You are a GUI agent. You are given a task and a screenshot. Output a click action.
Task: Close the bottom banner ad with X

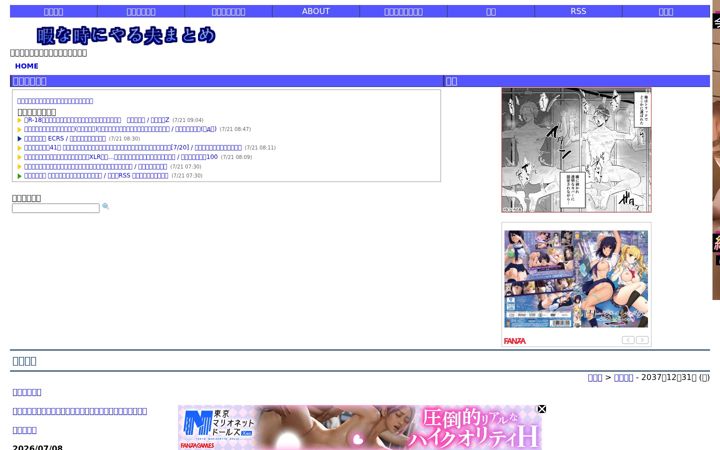coord(542,409)
